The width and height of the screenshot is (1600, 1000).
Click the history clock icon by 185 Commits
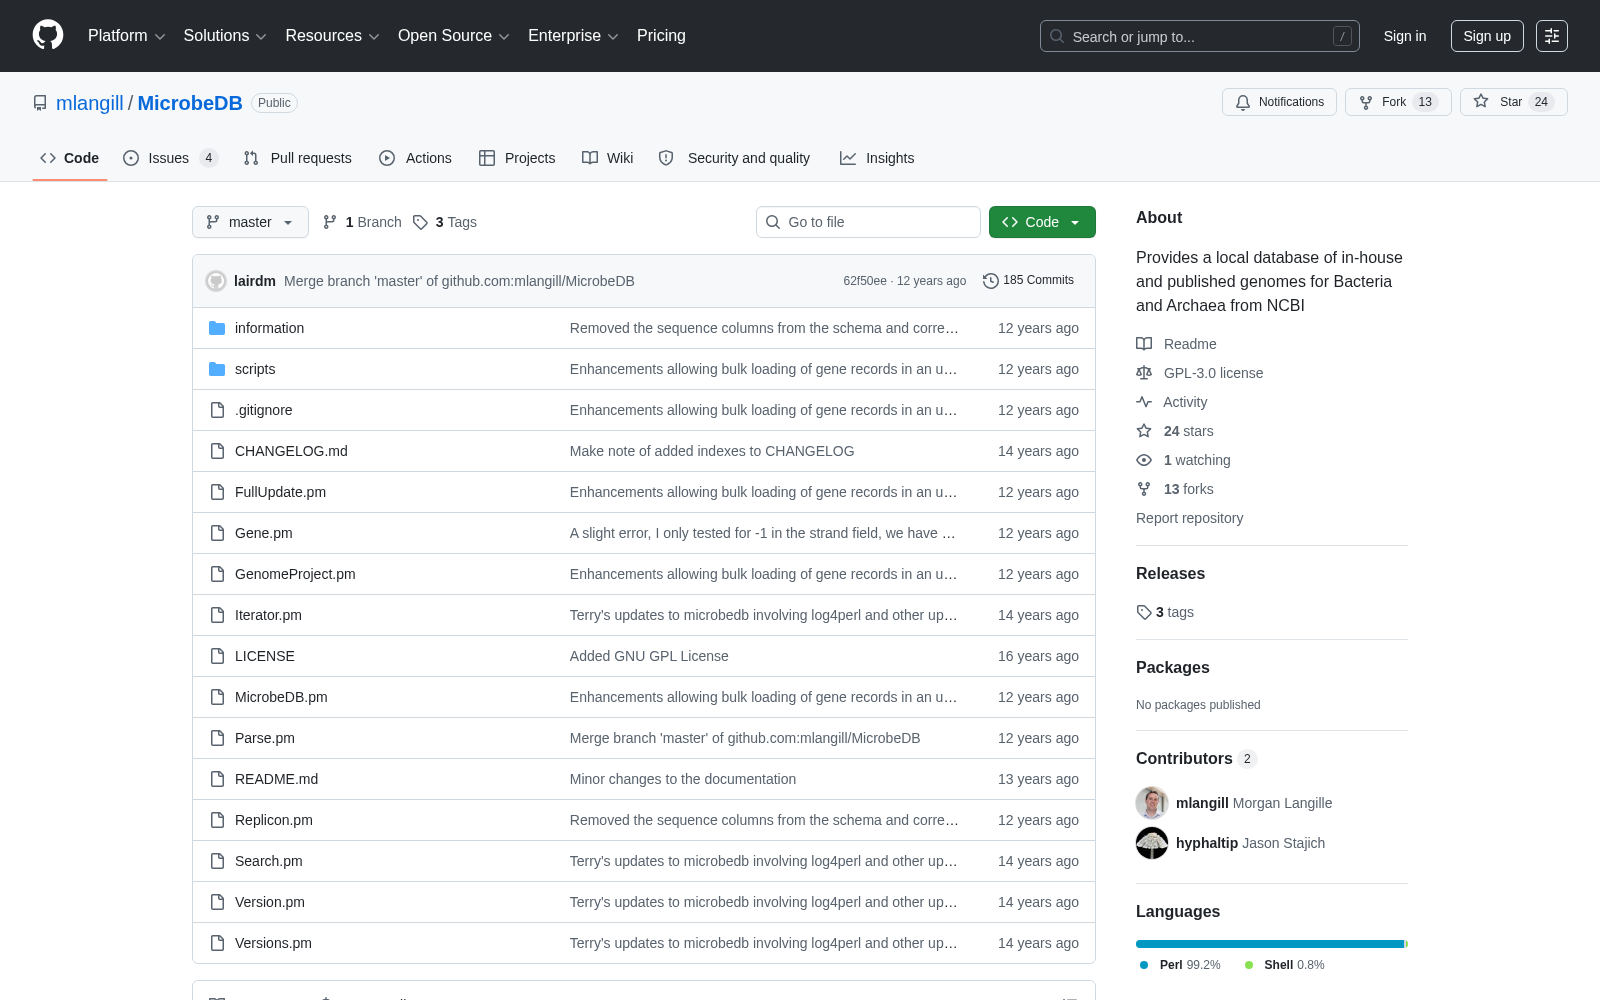click(991, 281)
